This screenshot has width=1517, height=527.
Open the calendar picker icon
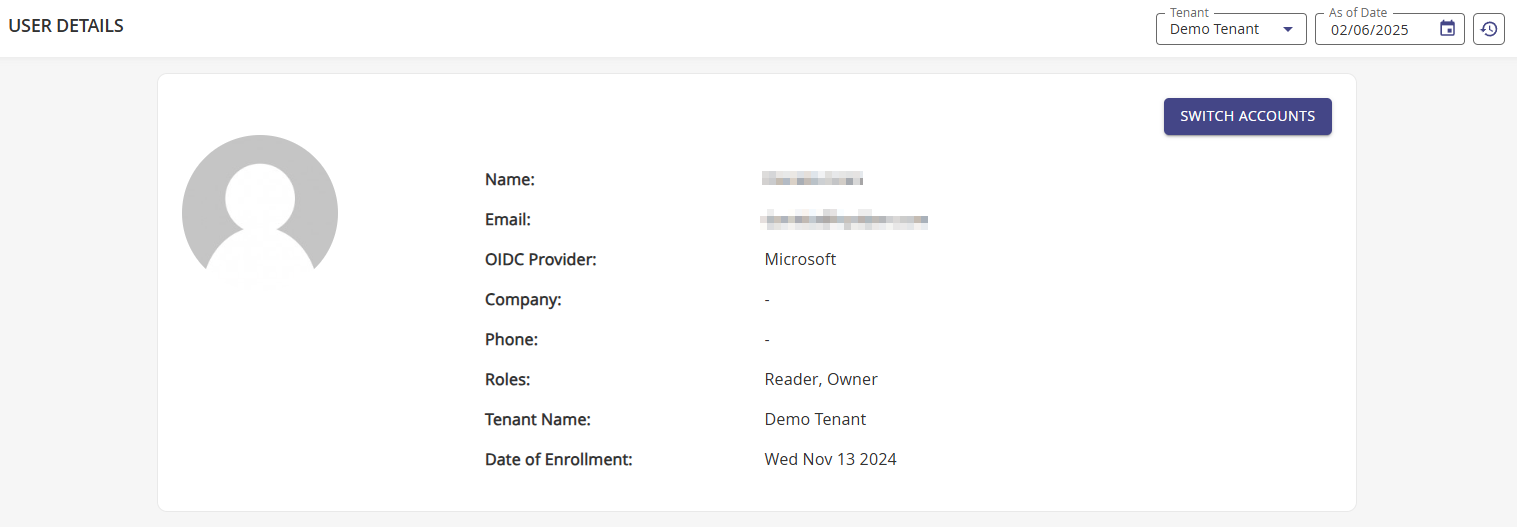(x=1447, y=29)
